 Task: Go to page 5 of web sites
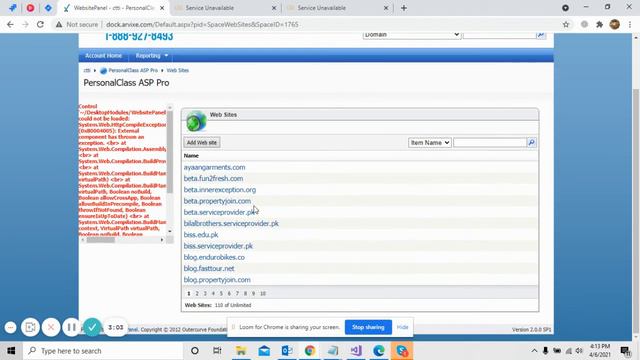pyautogui.click(x=221, y=293)
